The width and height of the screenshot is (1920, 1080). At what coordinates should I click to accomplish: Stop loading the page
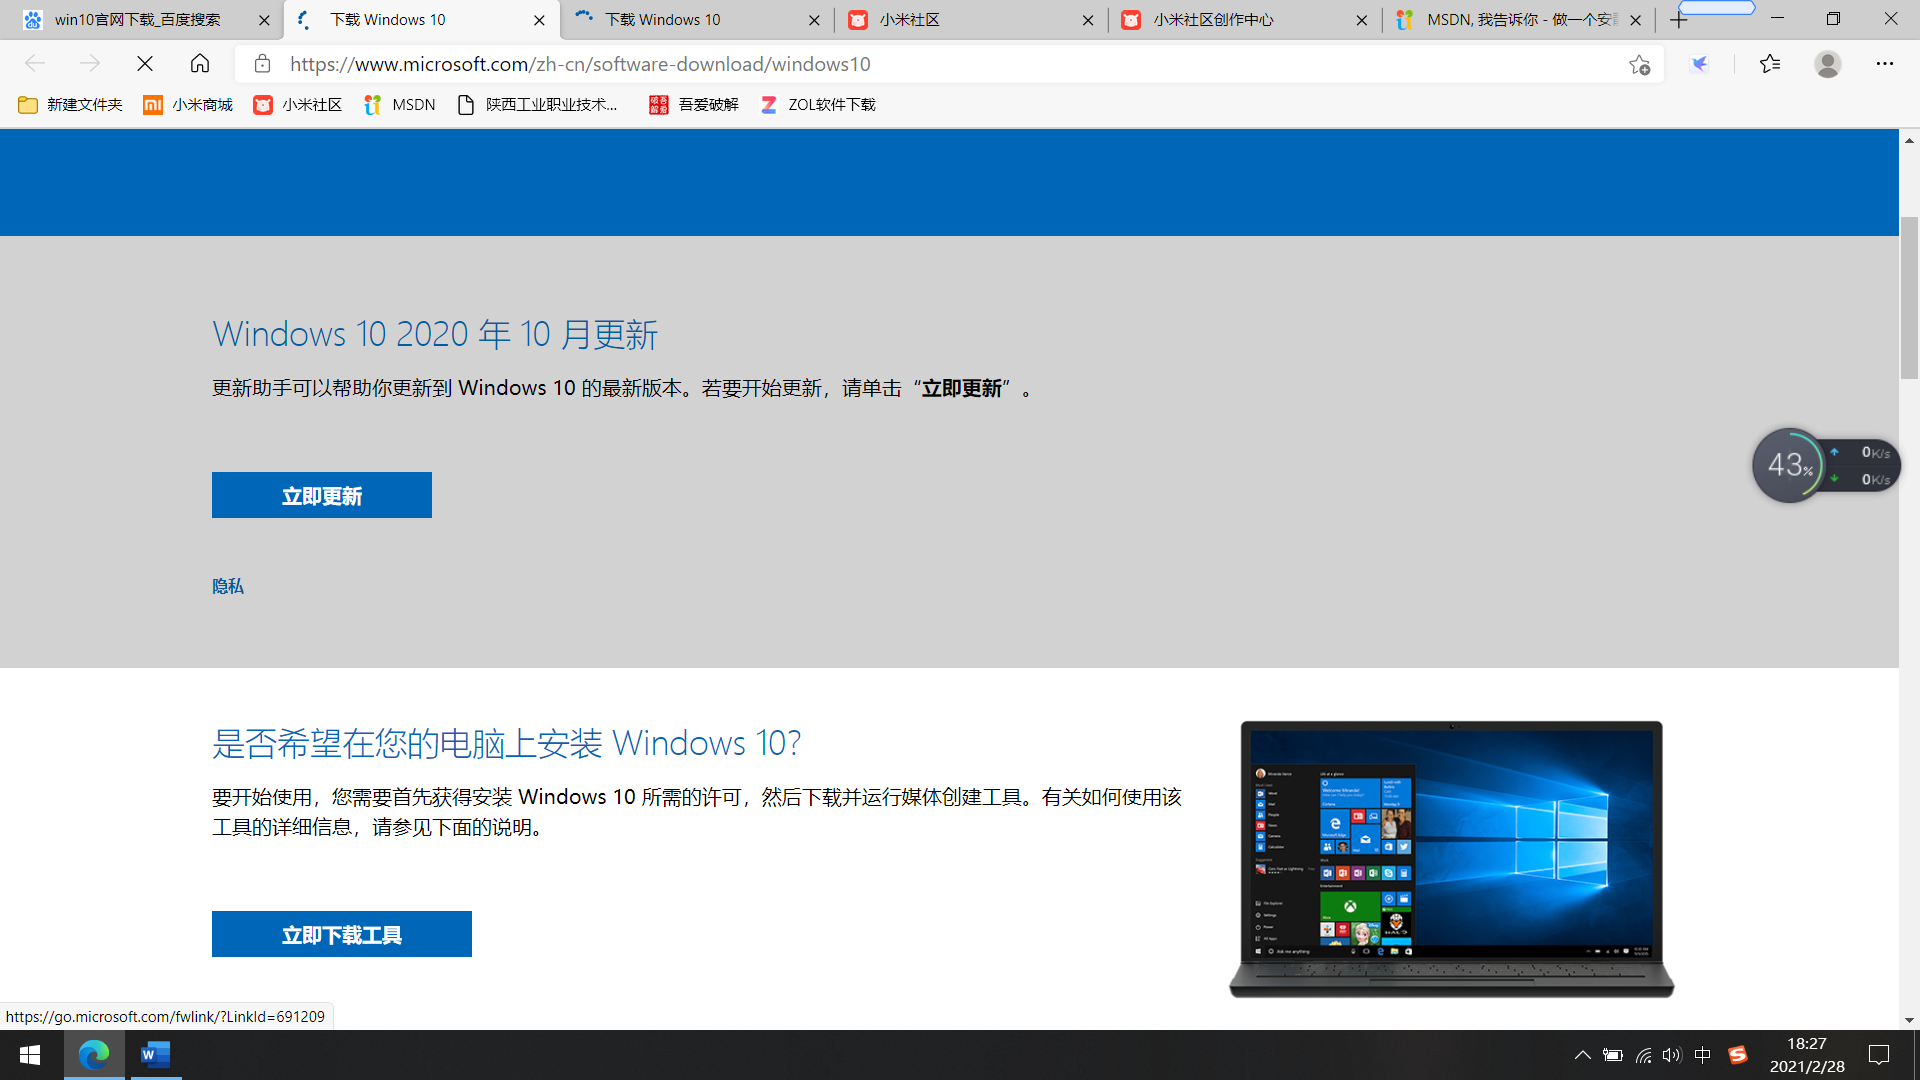(x=145, y=64)
